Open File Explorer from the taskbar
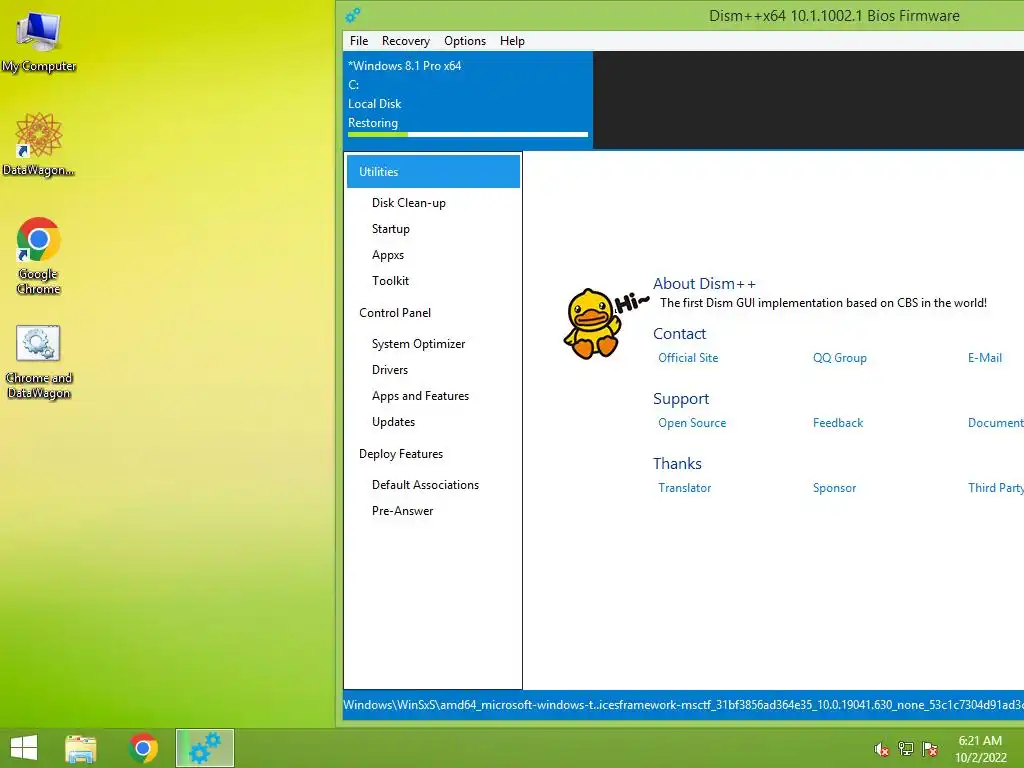 click(81, 748)
